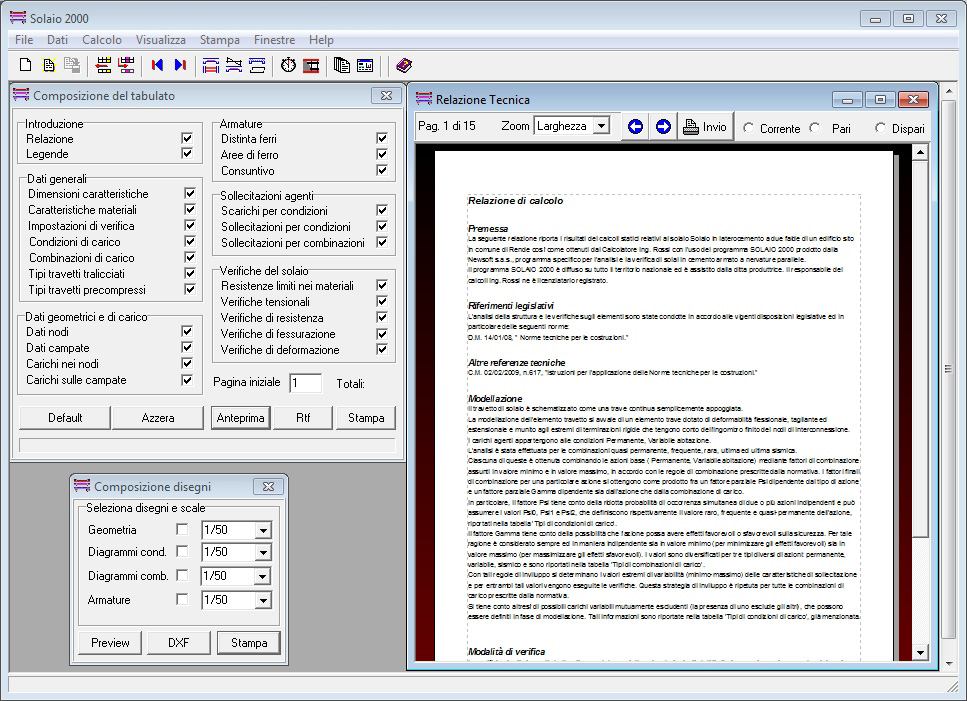Go to previous page in Relazione Tecnica

[x=635, y=126]
